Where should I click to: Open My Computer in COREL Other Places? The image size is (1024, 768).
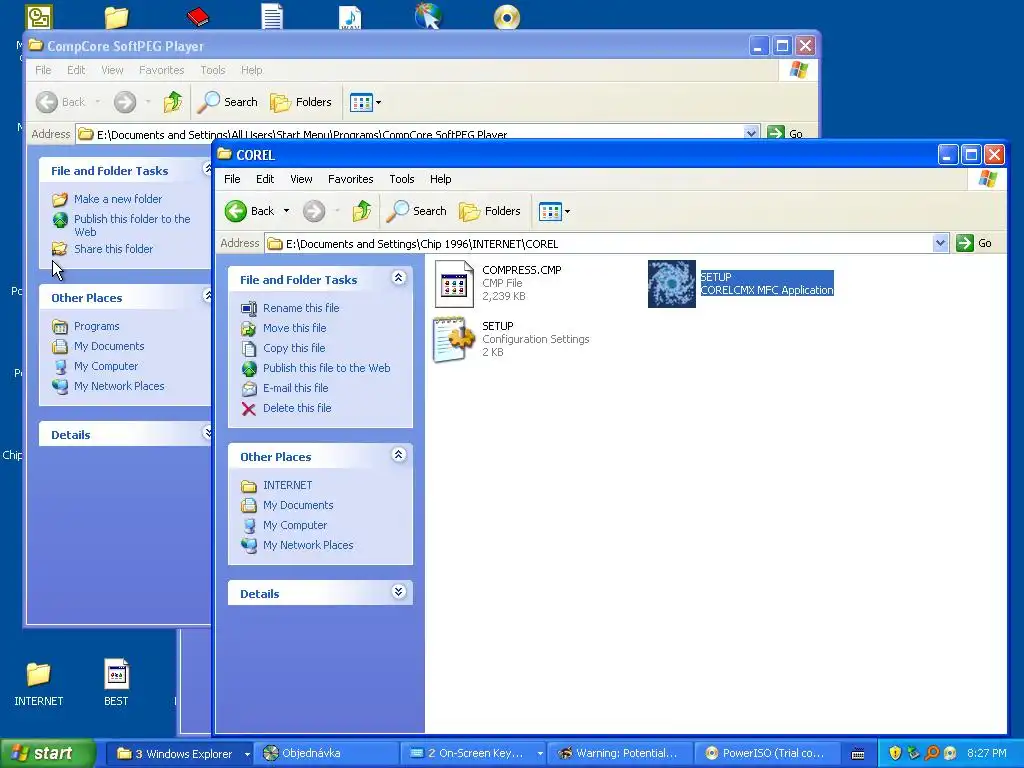click(x=295, y=525)
